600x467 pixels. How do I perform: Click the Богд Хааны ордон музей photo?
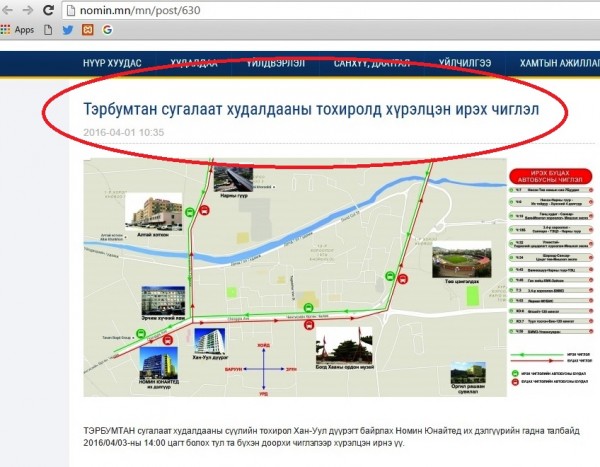[344, 345]
